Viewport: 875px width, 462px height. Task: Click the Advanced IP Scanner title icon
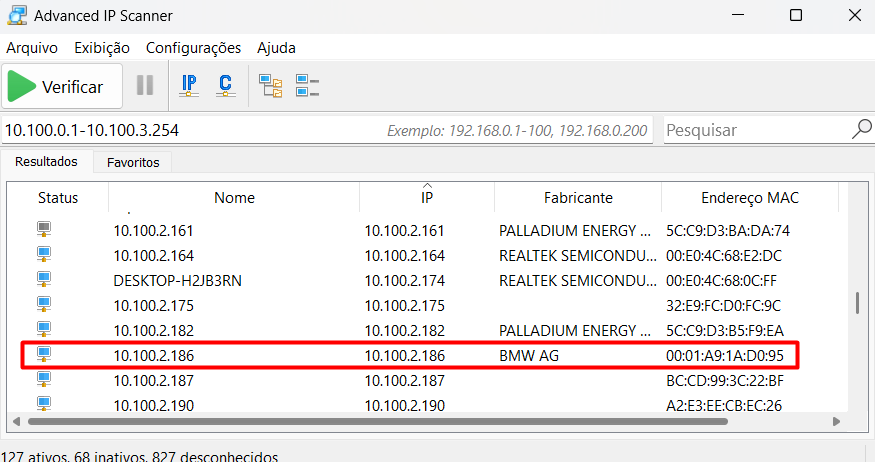[17, 15]
